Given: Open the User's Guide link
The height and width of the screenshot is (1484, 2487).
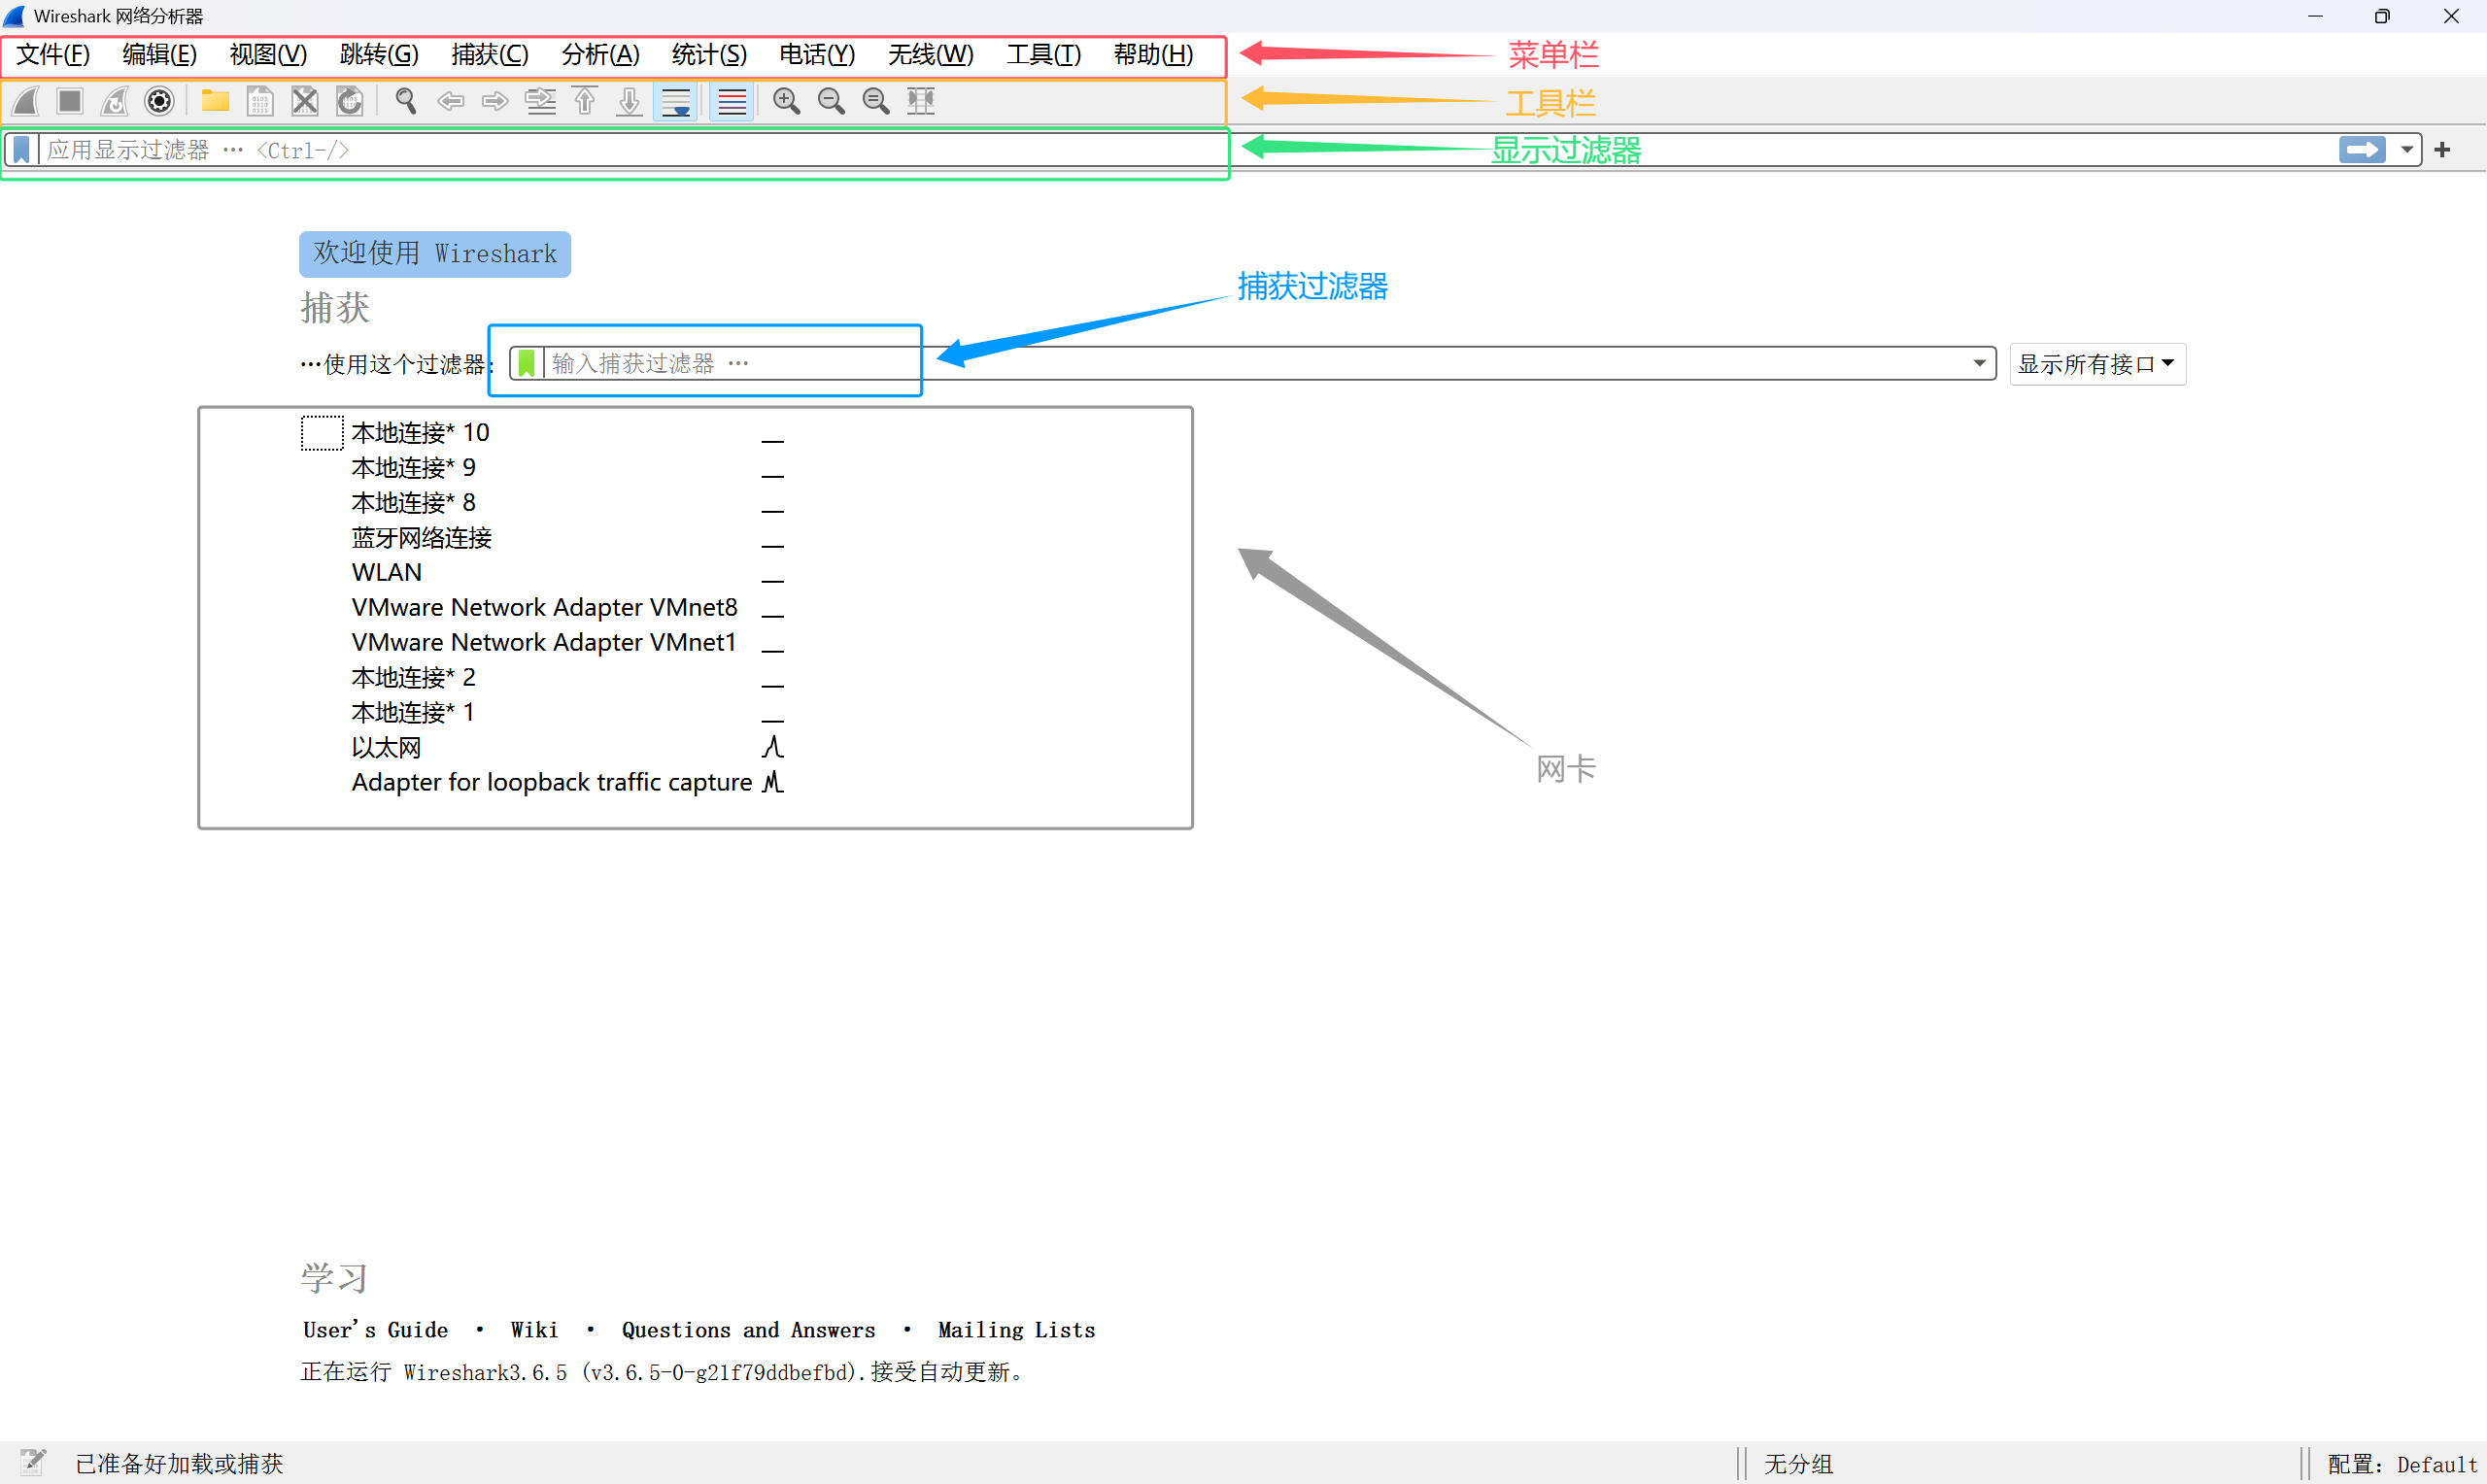Looking at the screenshot, I should tap(375, 1330).
